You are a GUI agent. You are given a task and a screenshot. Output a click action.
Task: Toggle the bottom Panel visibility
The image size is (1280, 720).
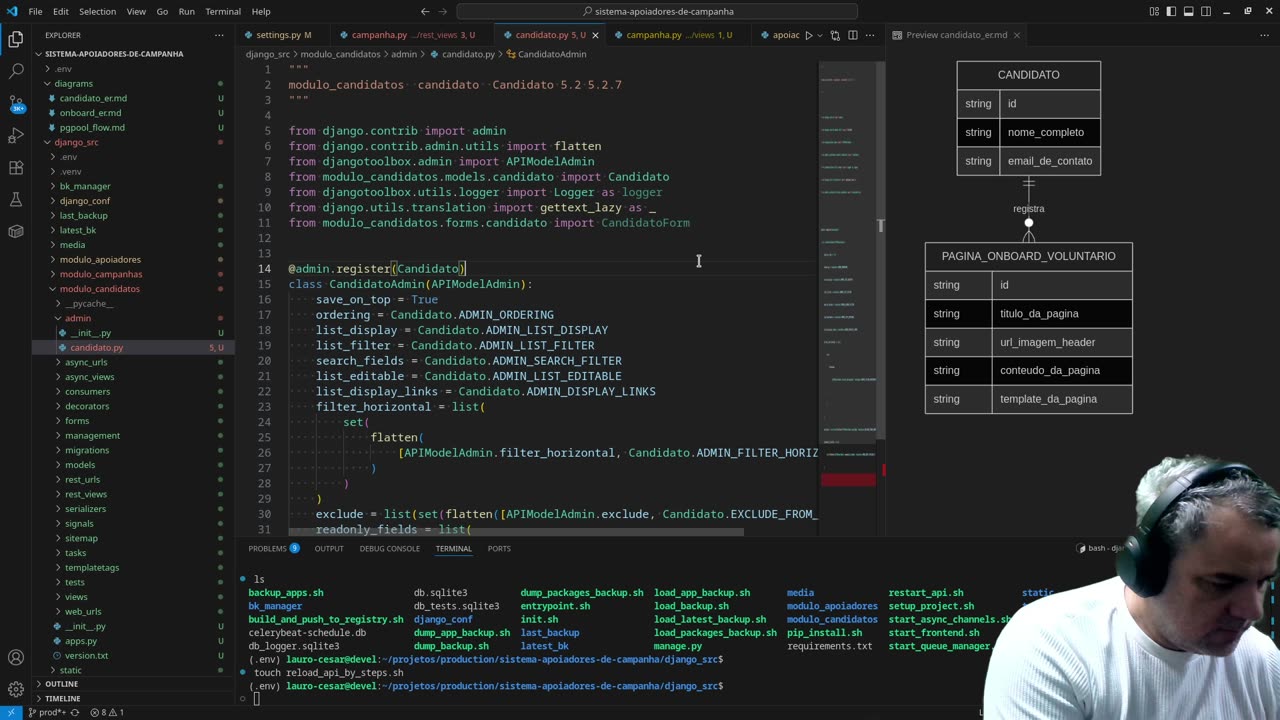click(x=1186, y=11)
